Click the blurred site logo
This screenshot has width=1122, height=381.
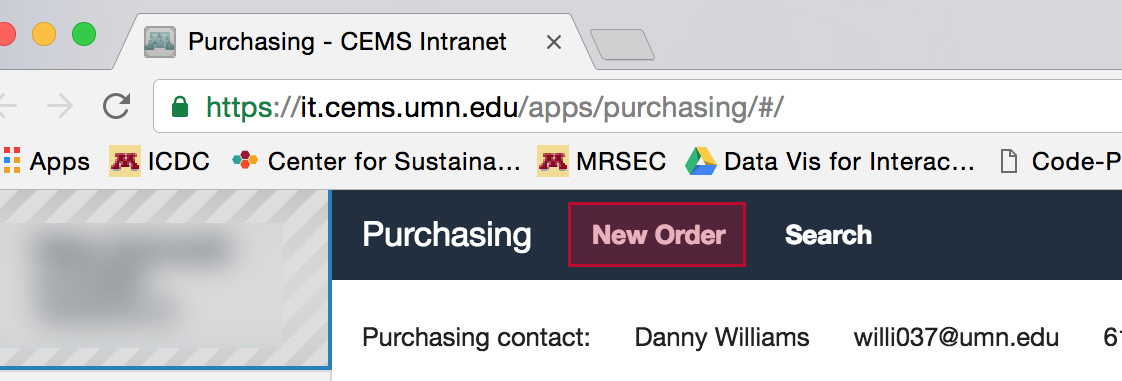point(165,279)
